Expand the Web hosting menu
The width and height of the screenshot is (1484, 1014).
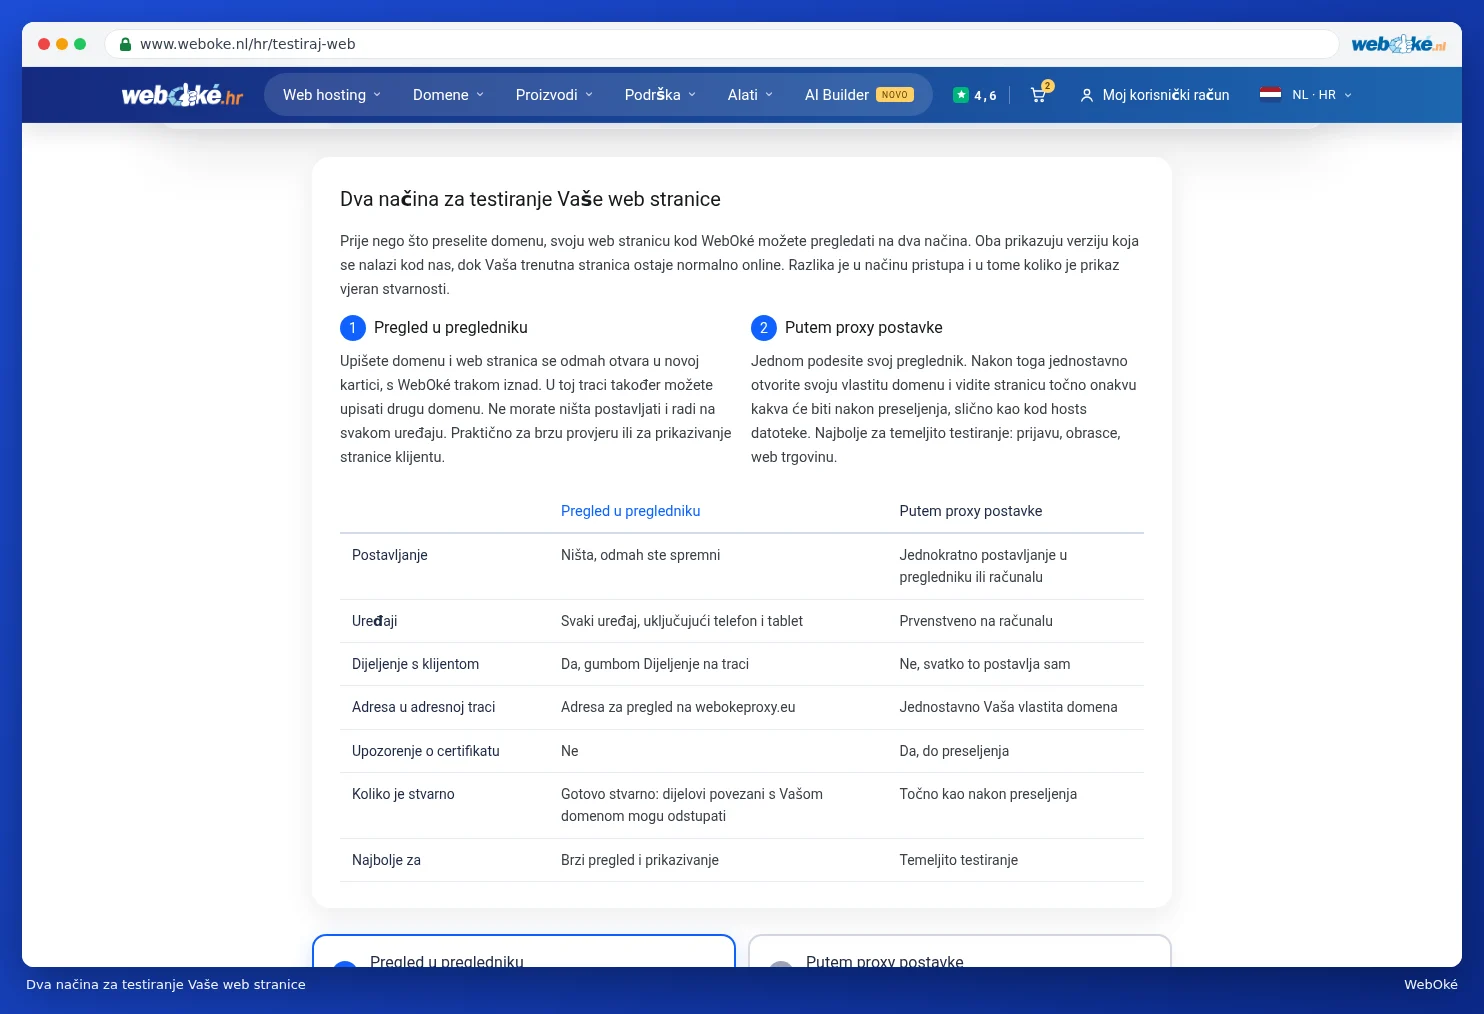click(332, 95)
